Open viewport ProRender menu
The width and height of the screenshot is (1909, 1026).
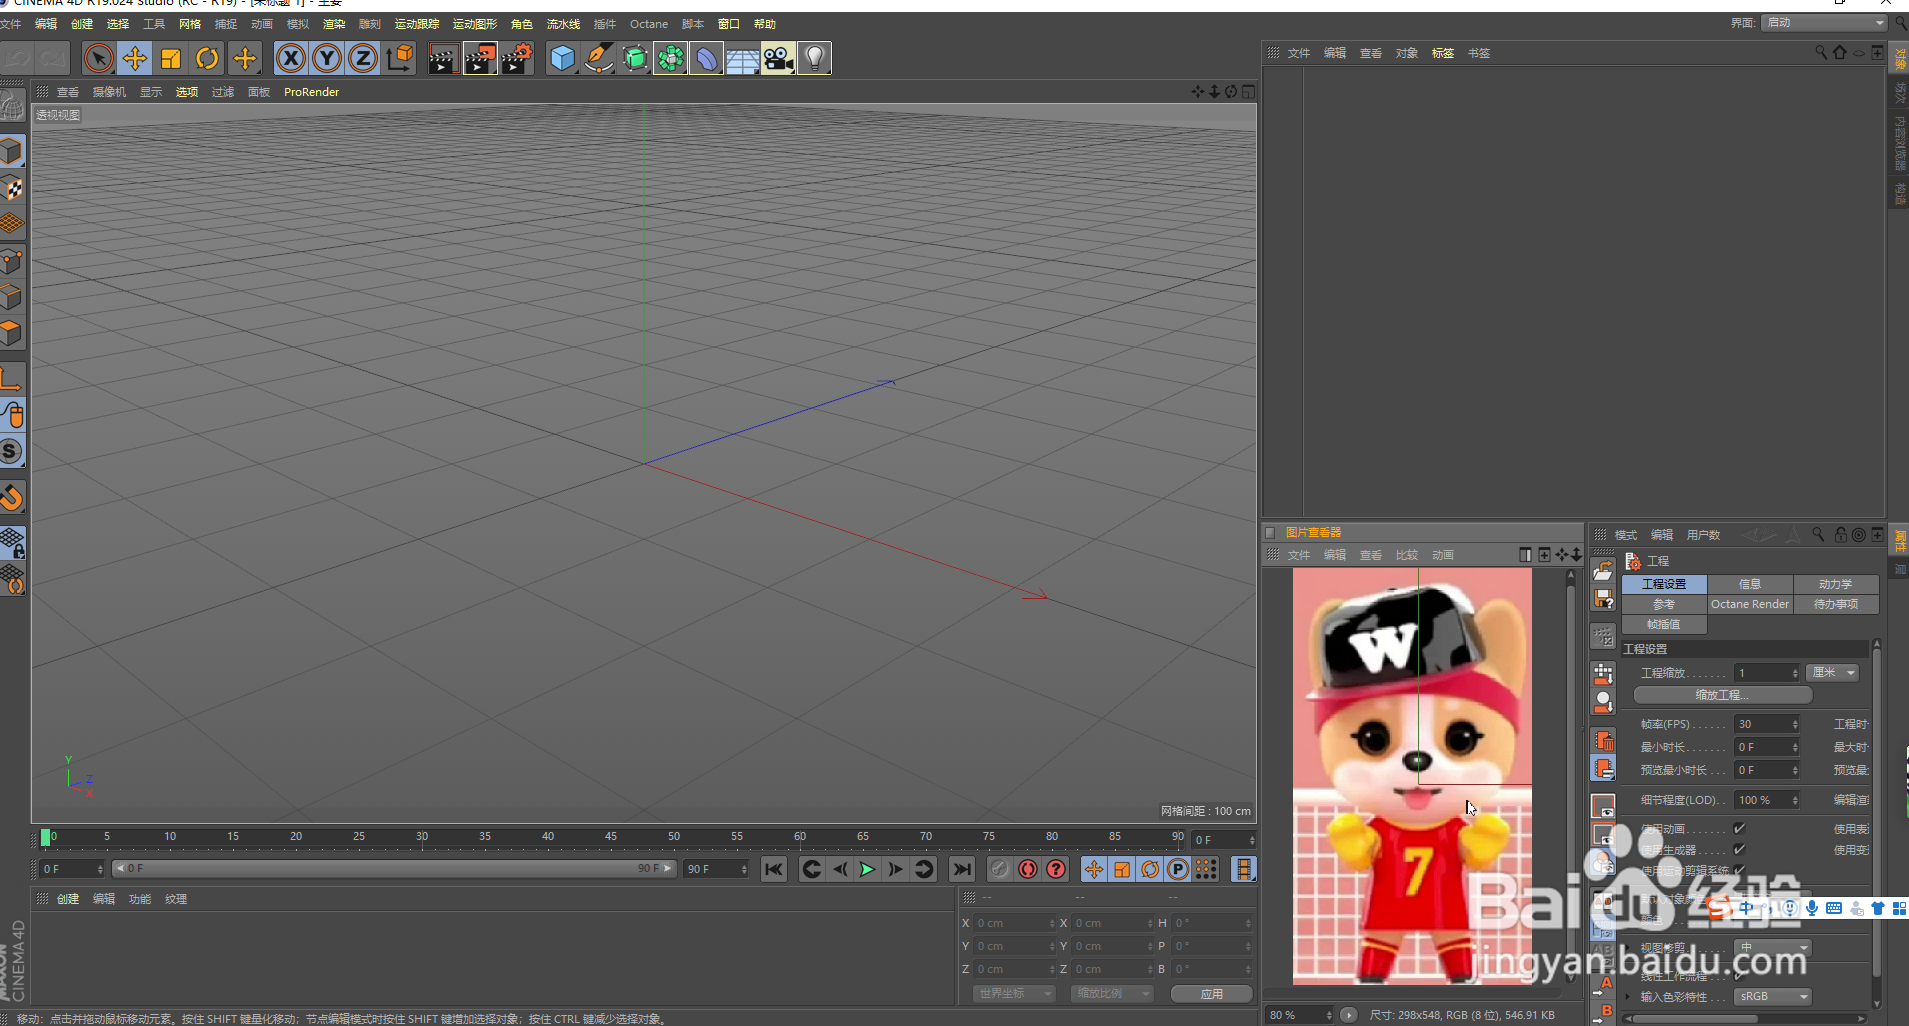[311, 92]
